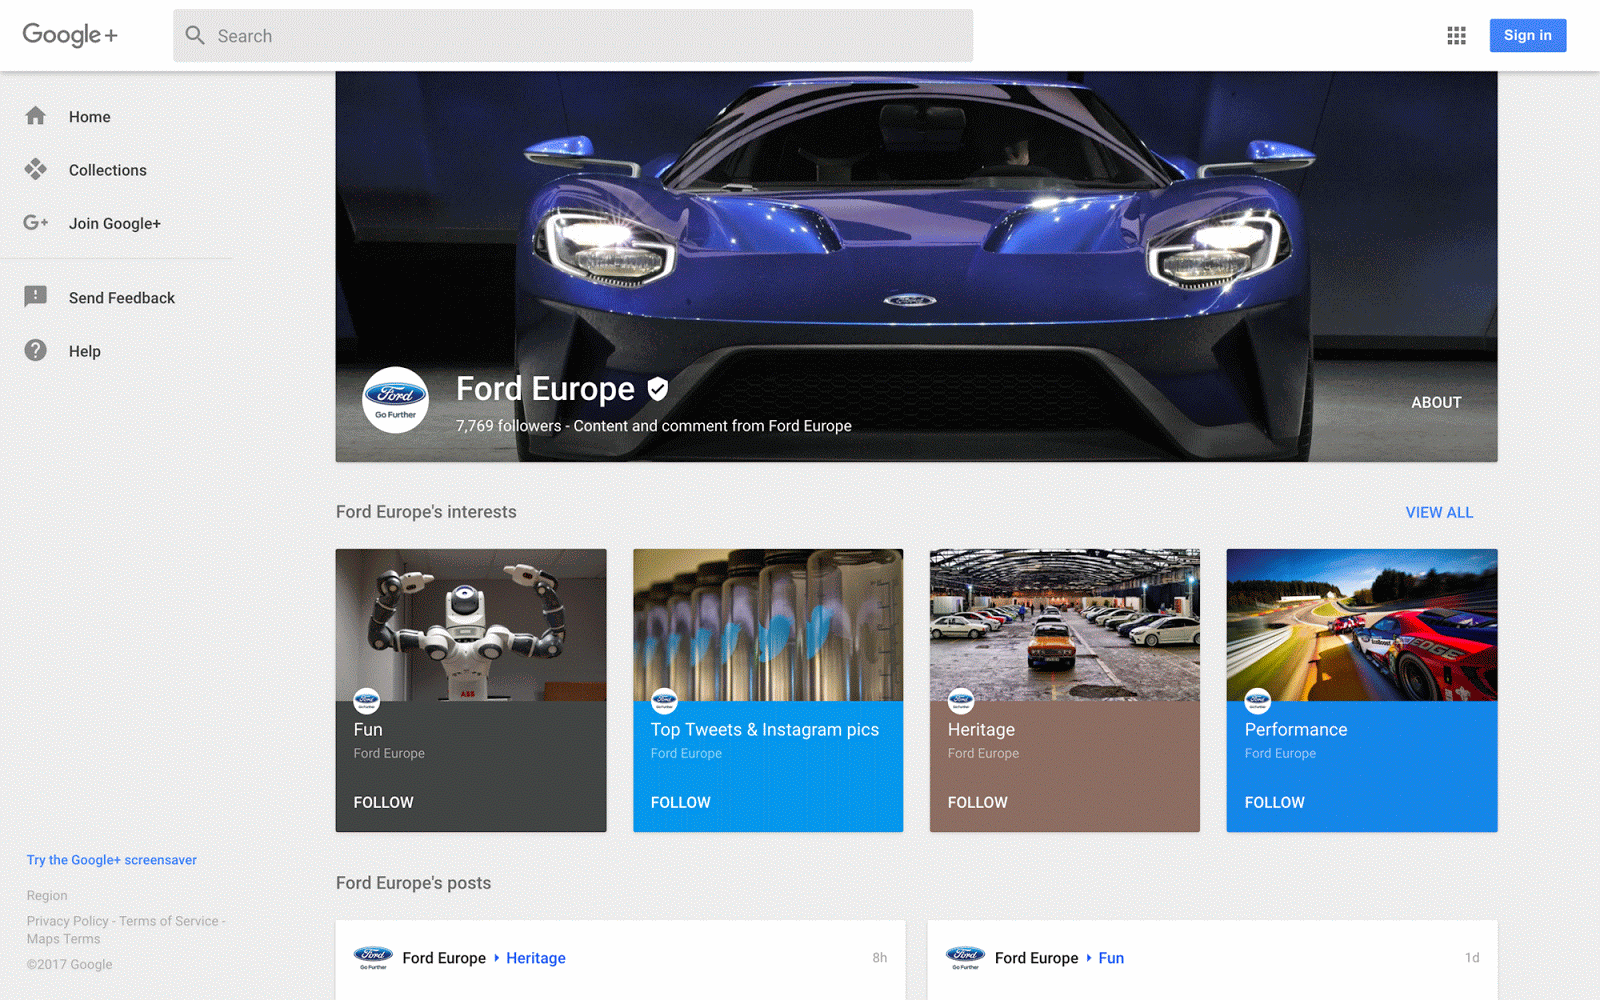Click the G+ Join icon
This screenshot has width=1600, height=1000.
click(x=36, y=222)
